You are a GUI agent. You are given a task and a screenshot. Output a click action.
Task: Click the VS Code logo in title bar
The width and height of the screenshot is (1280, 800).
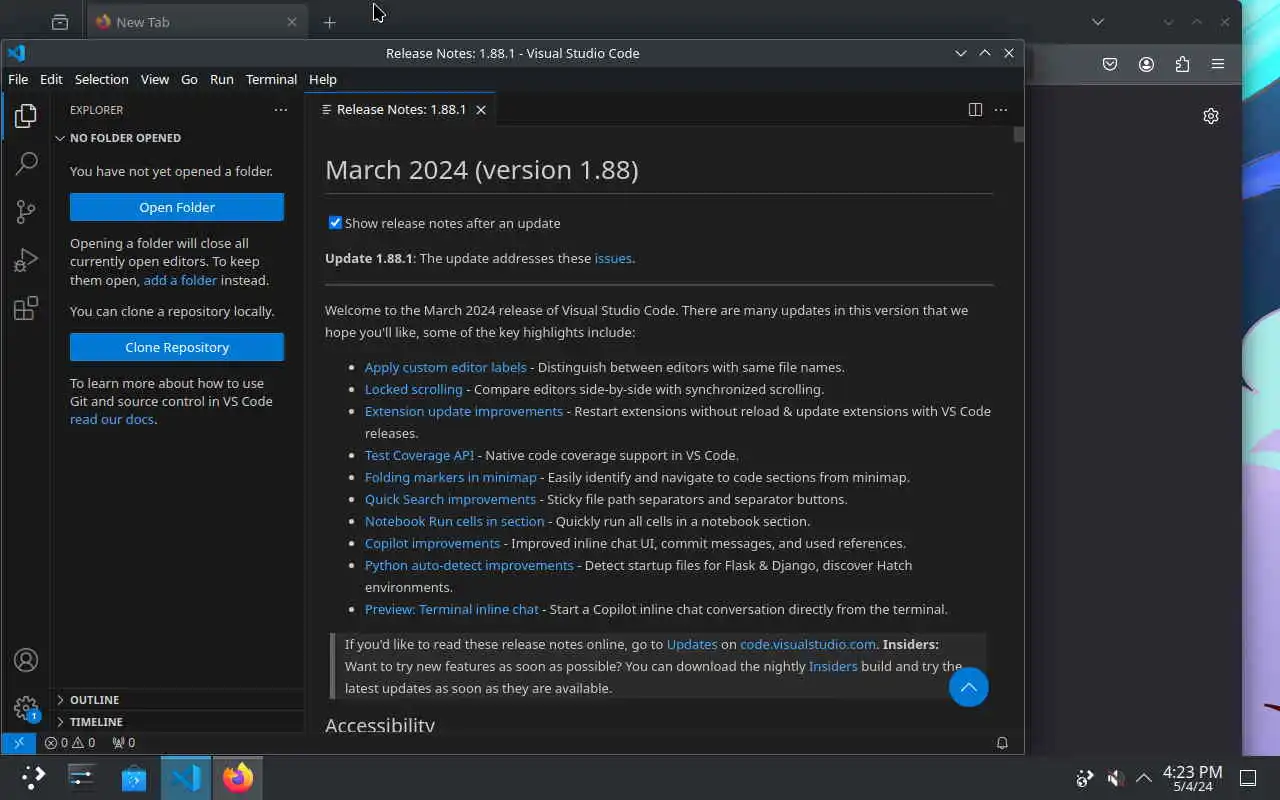click(16, 53)
